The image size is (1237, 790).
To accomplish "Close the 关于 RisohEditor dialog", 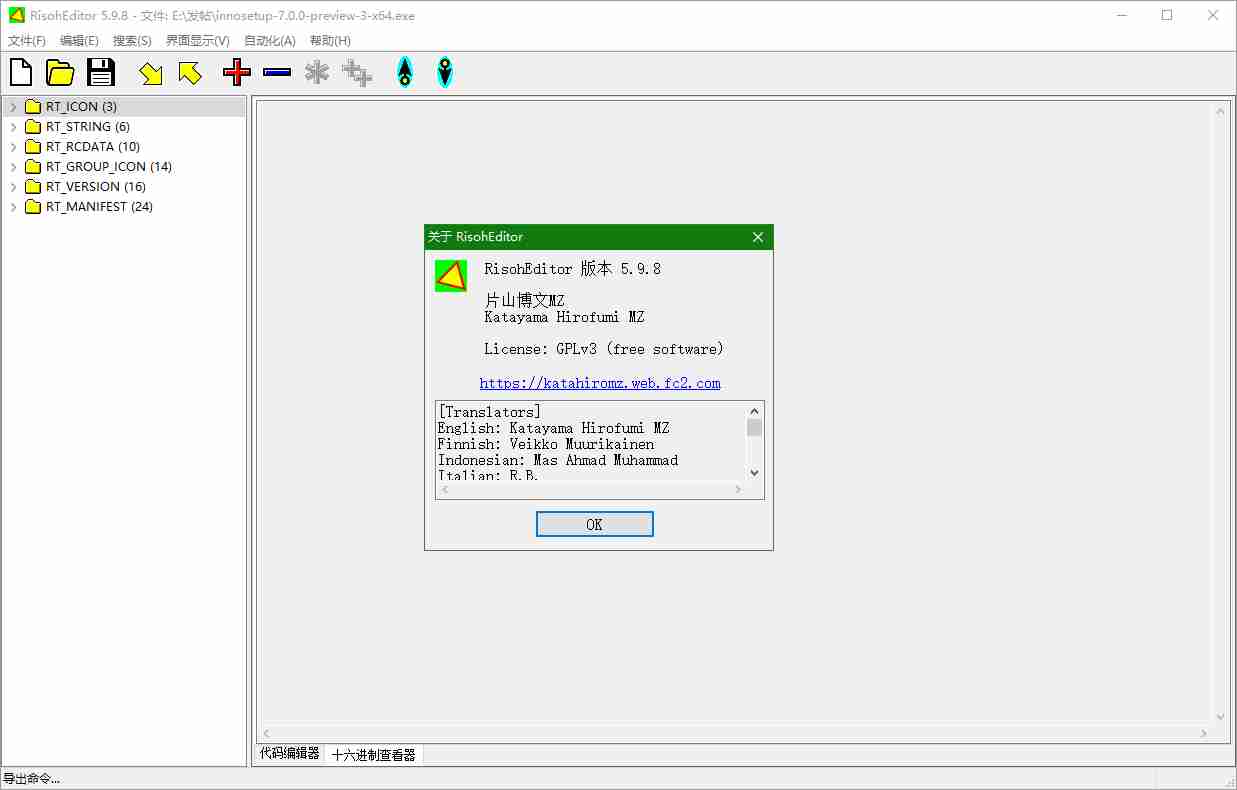I will point(758,237).
